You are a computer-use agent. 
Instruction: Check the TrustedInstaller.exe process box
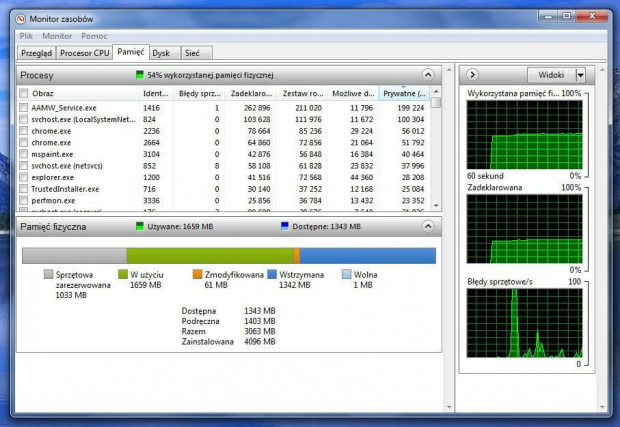[x=24, y=189]
